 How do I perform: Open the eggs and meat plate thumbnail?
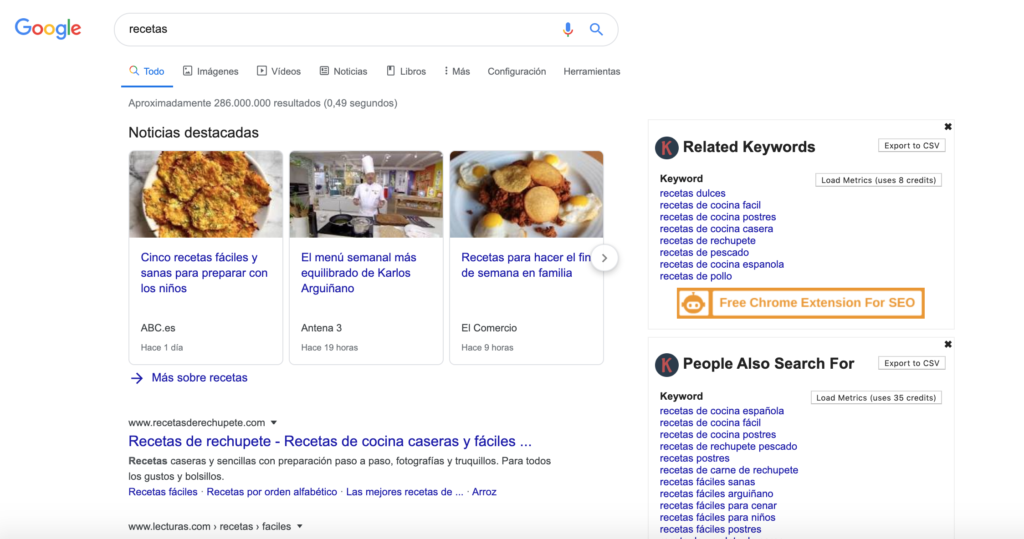pos(526,194)
